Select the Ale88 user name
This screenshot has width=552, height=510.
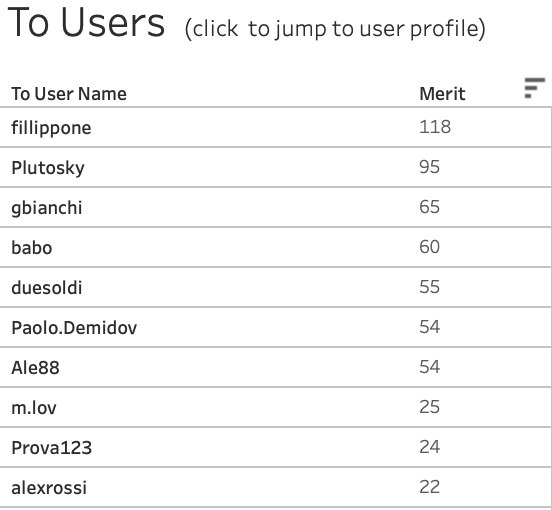tap(36, 368)
